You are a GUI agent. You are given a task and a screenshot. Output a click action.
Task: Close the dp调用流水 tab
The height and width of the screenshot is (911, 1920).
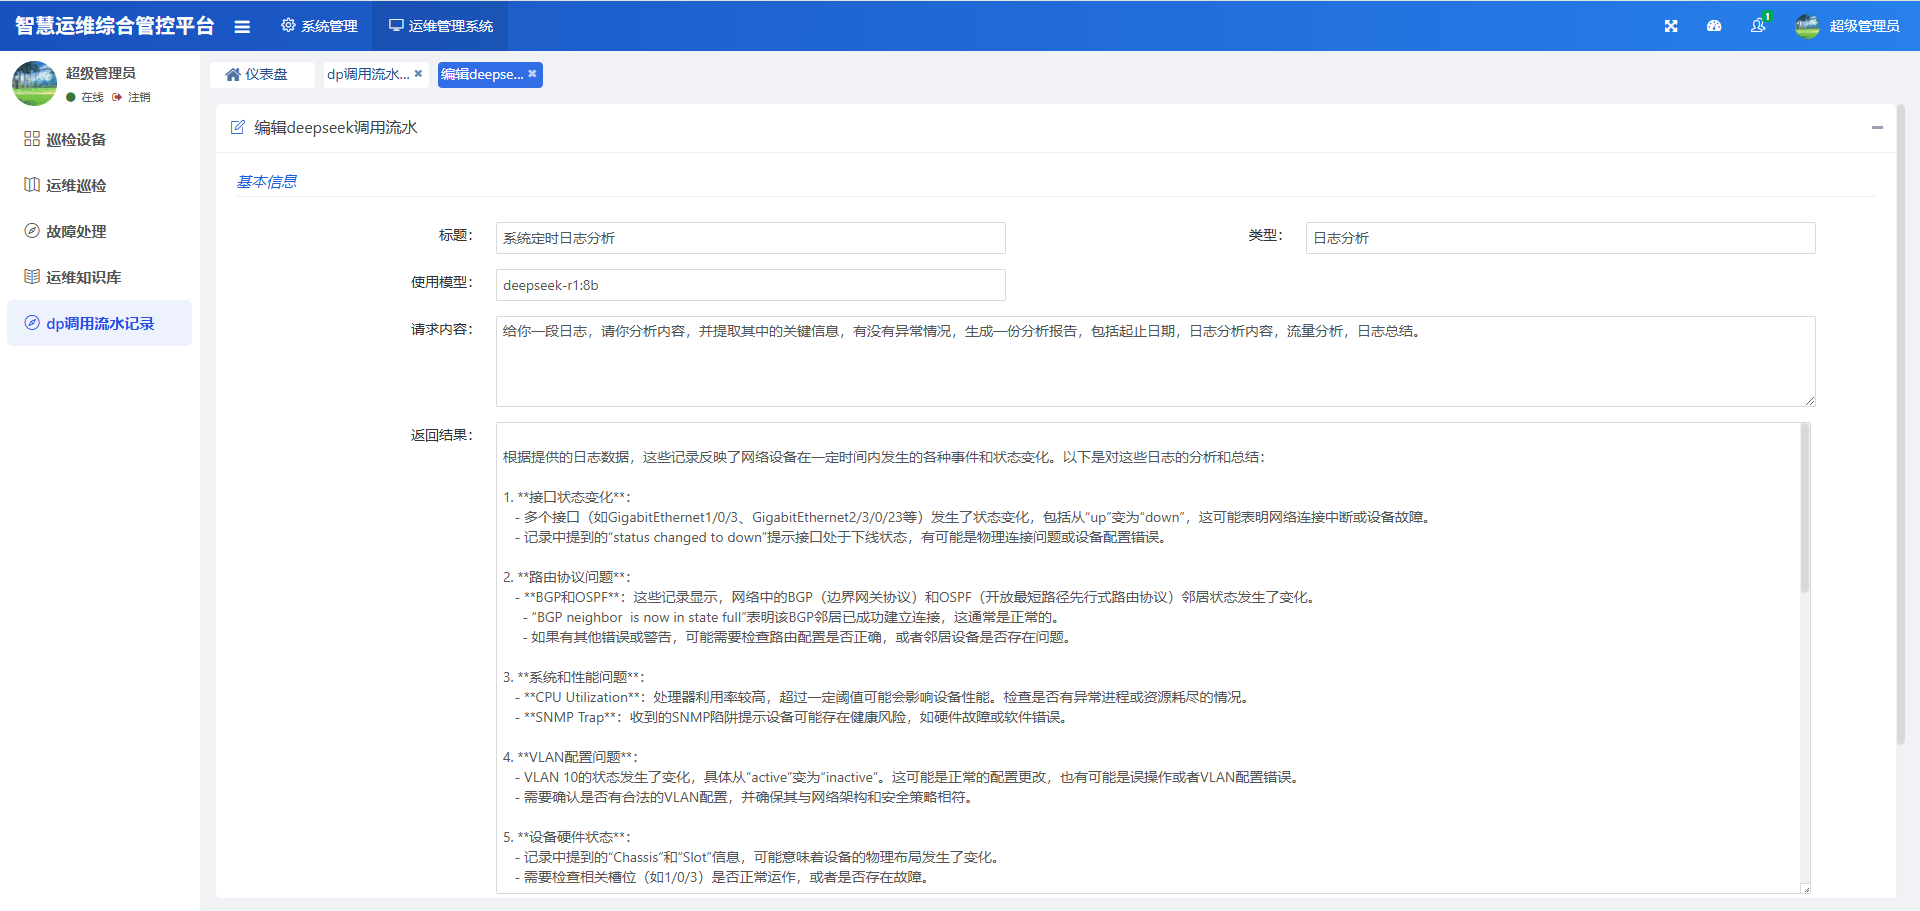click(418, 74)
